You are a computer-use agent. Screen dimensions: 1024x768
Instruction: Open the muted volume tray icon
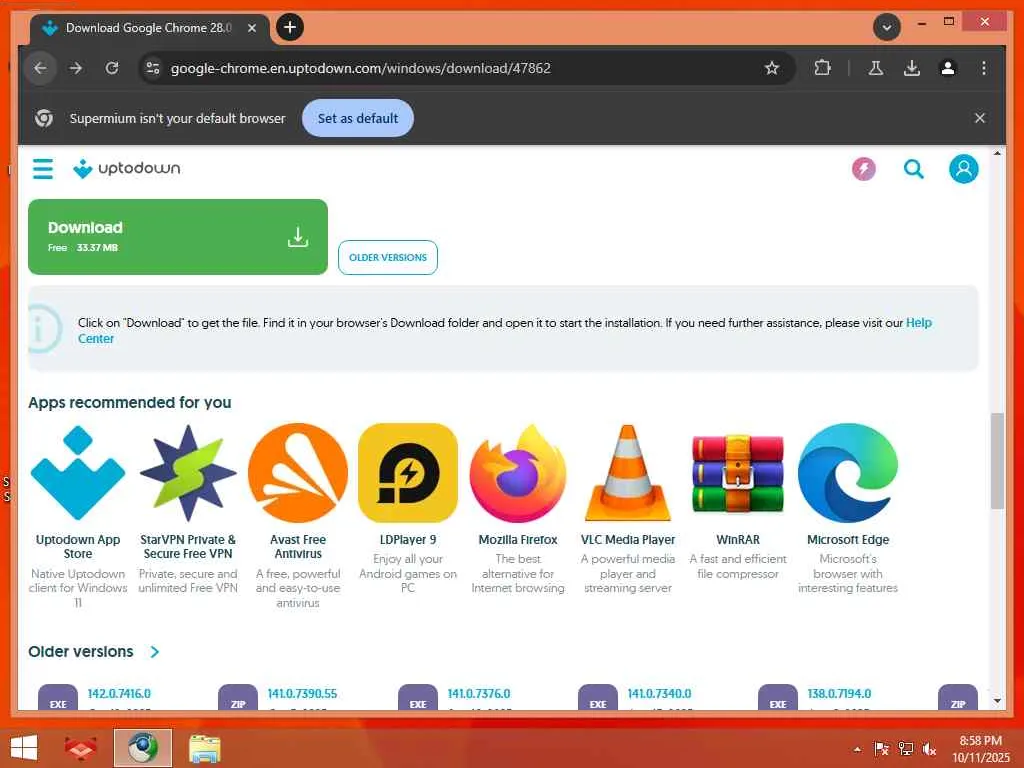coord(929,749)
